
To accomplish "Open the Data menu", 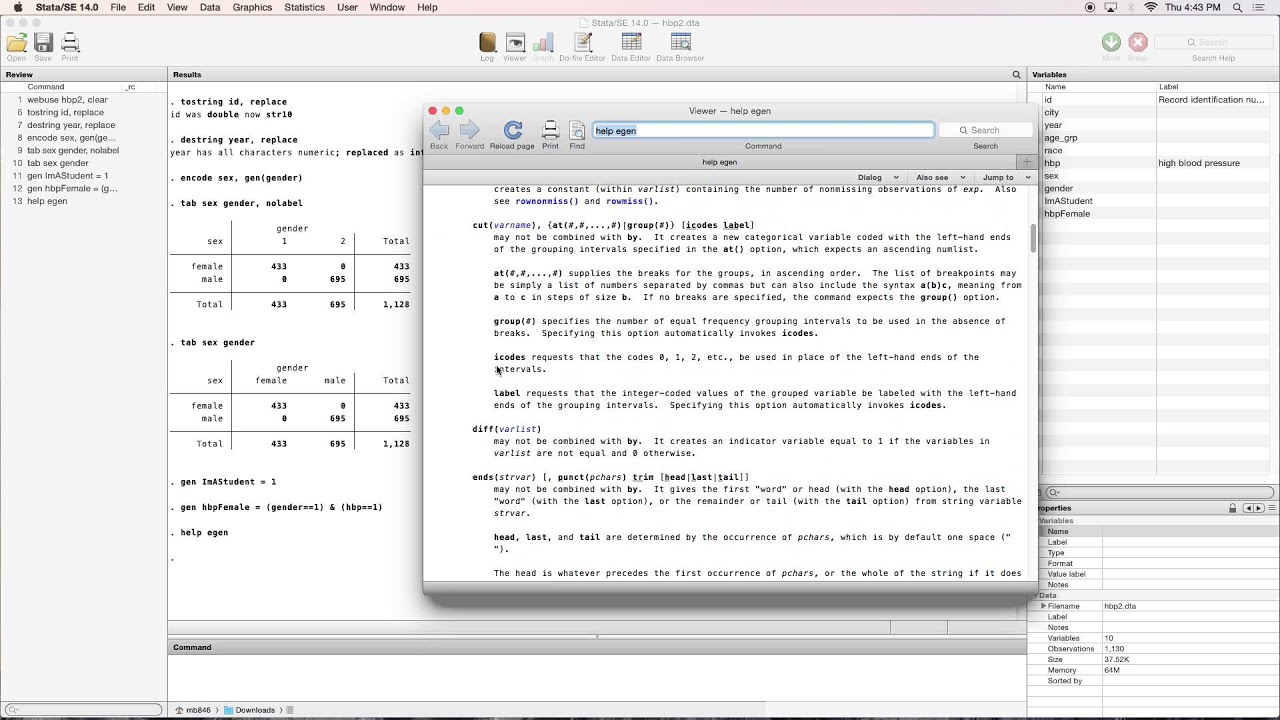I will (x=210, y=7).
